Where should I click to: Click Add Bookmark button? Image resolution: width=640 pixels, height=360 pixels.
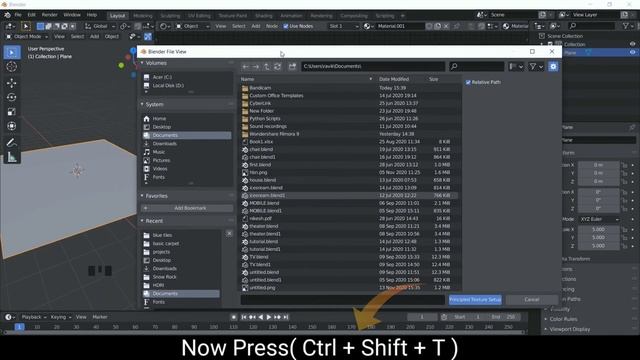187,208
